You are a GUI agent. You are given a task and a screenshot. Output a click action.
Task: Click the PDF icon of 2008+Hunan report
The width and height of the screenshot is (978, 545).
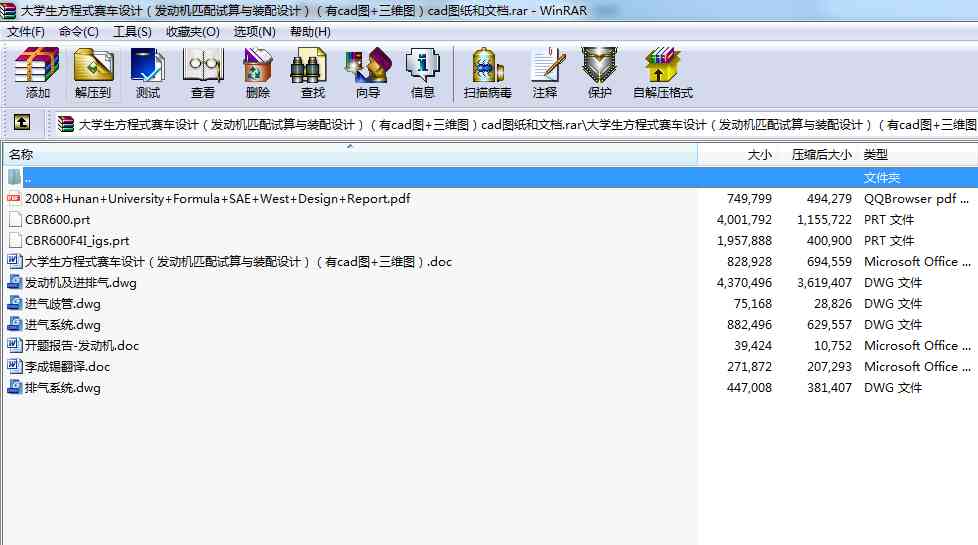point(14,198)
